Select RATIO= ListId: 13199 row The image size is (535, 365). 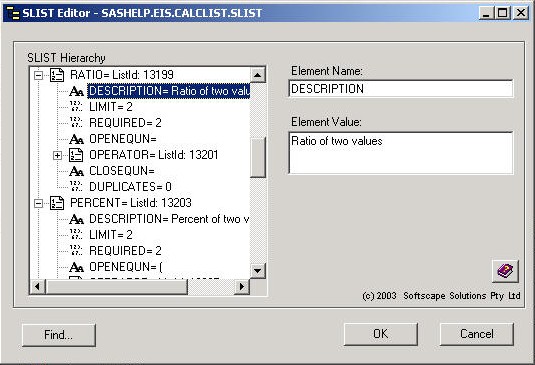[x=122, y=75]
